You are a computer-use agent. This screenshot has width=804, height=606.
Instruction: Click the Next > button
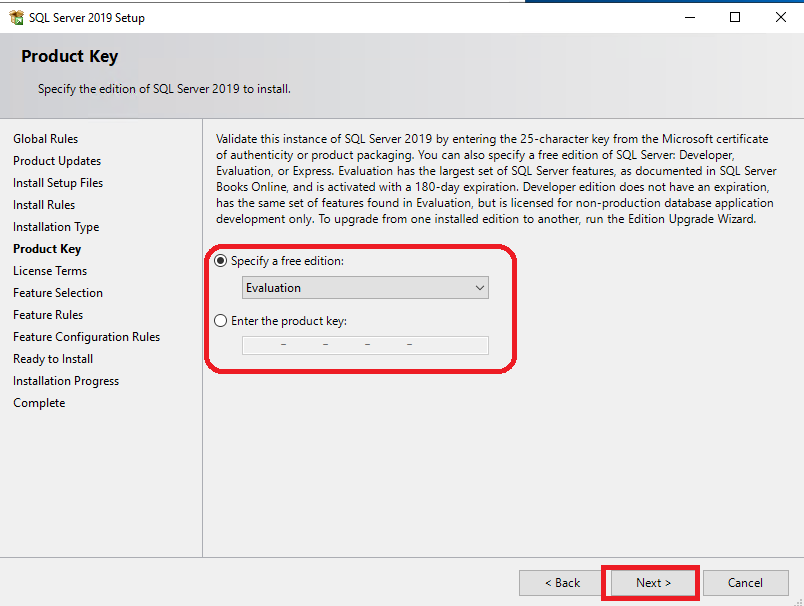(653, 583)
